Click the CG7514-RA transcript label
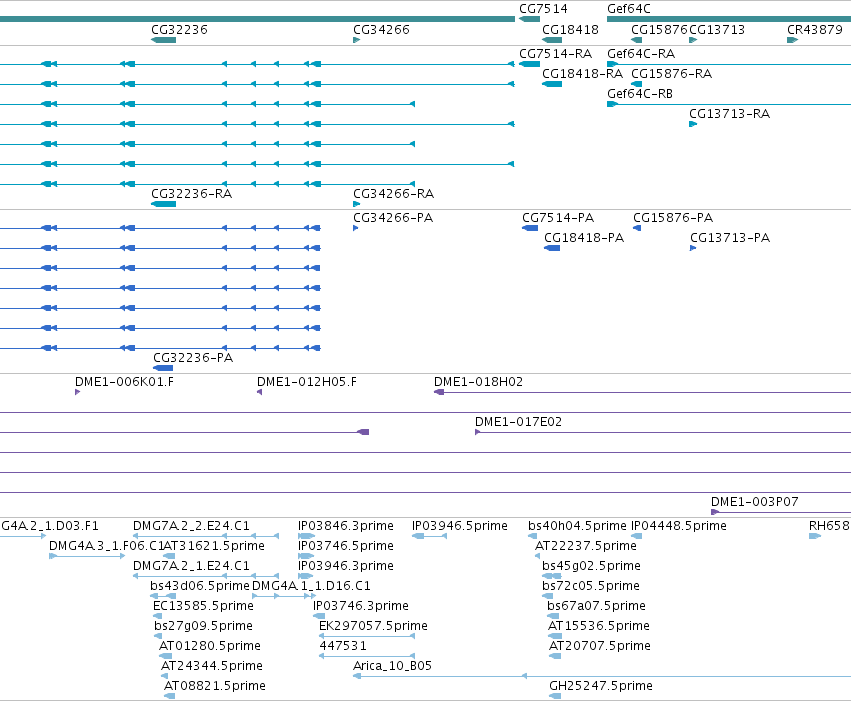Screen dimensions: 851x701 (x=555, y=54)
